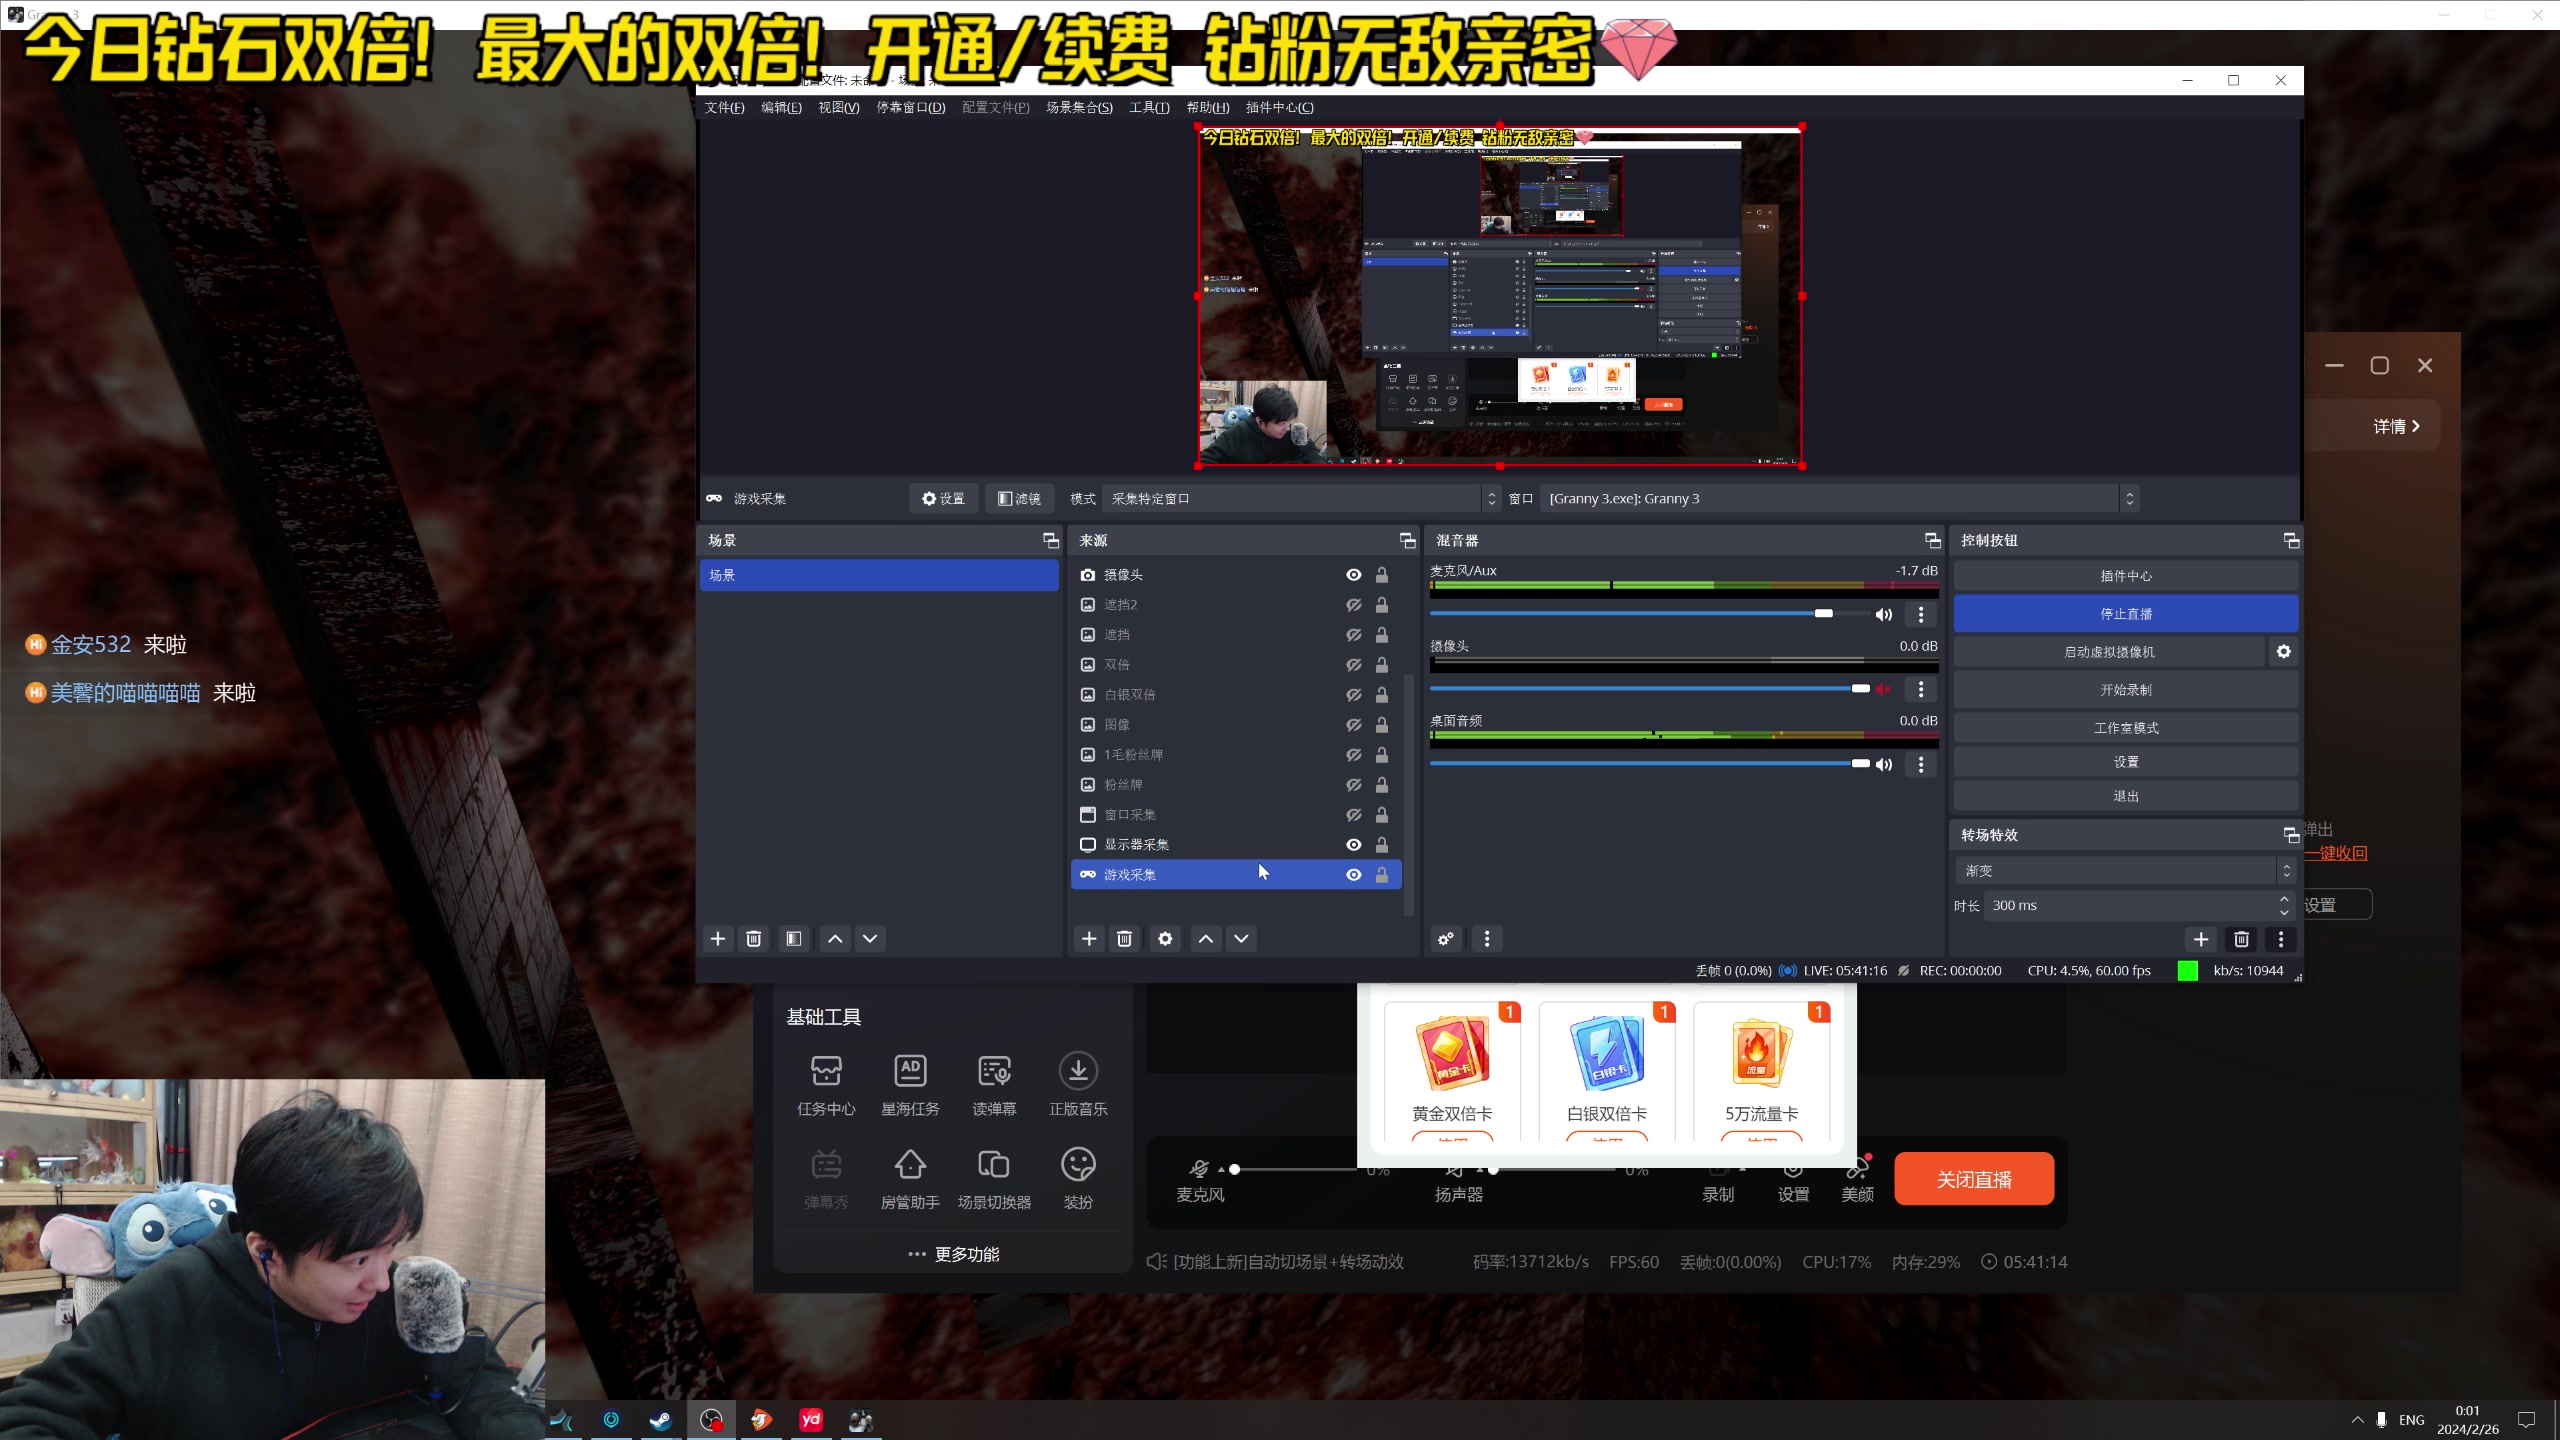
Task: Mute the 麦克风/Aux speaker icon
Action: [x=1884, y=614]
